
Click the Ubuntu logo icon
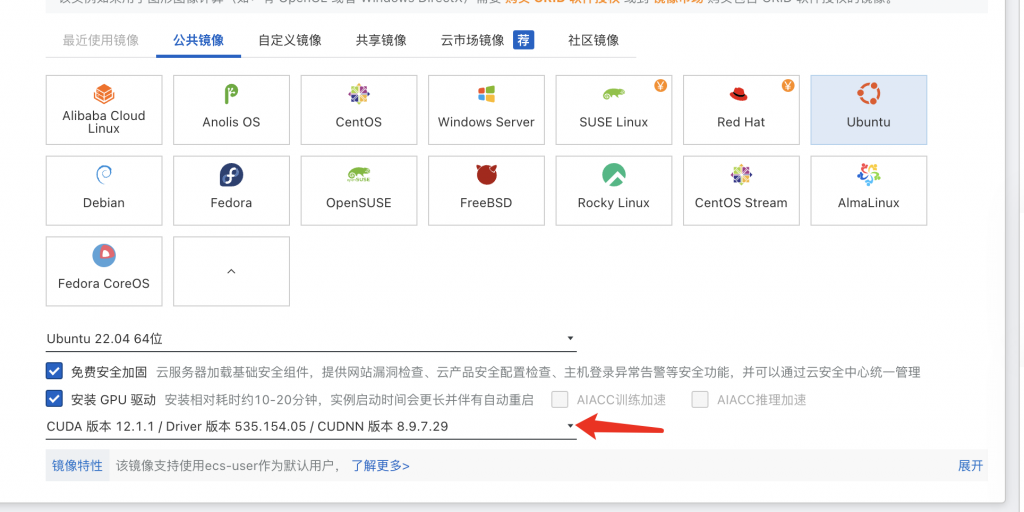tap(869, 94)
